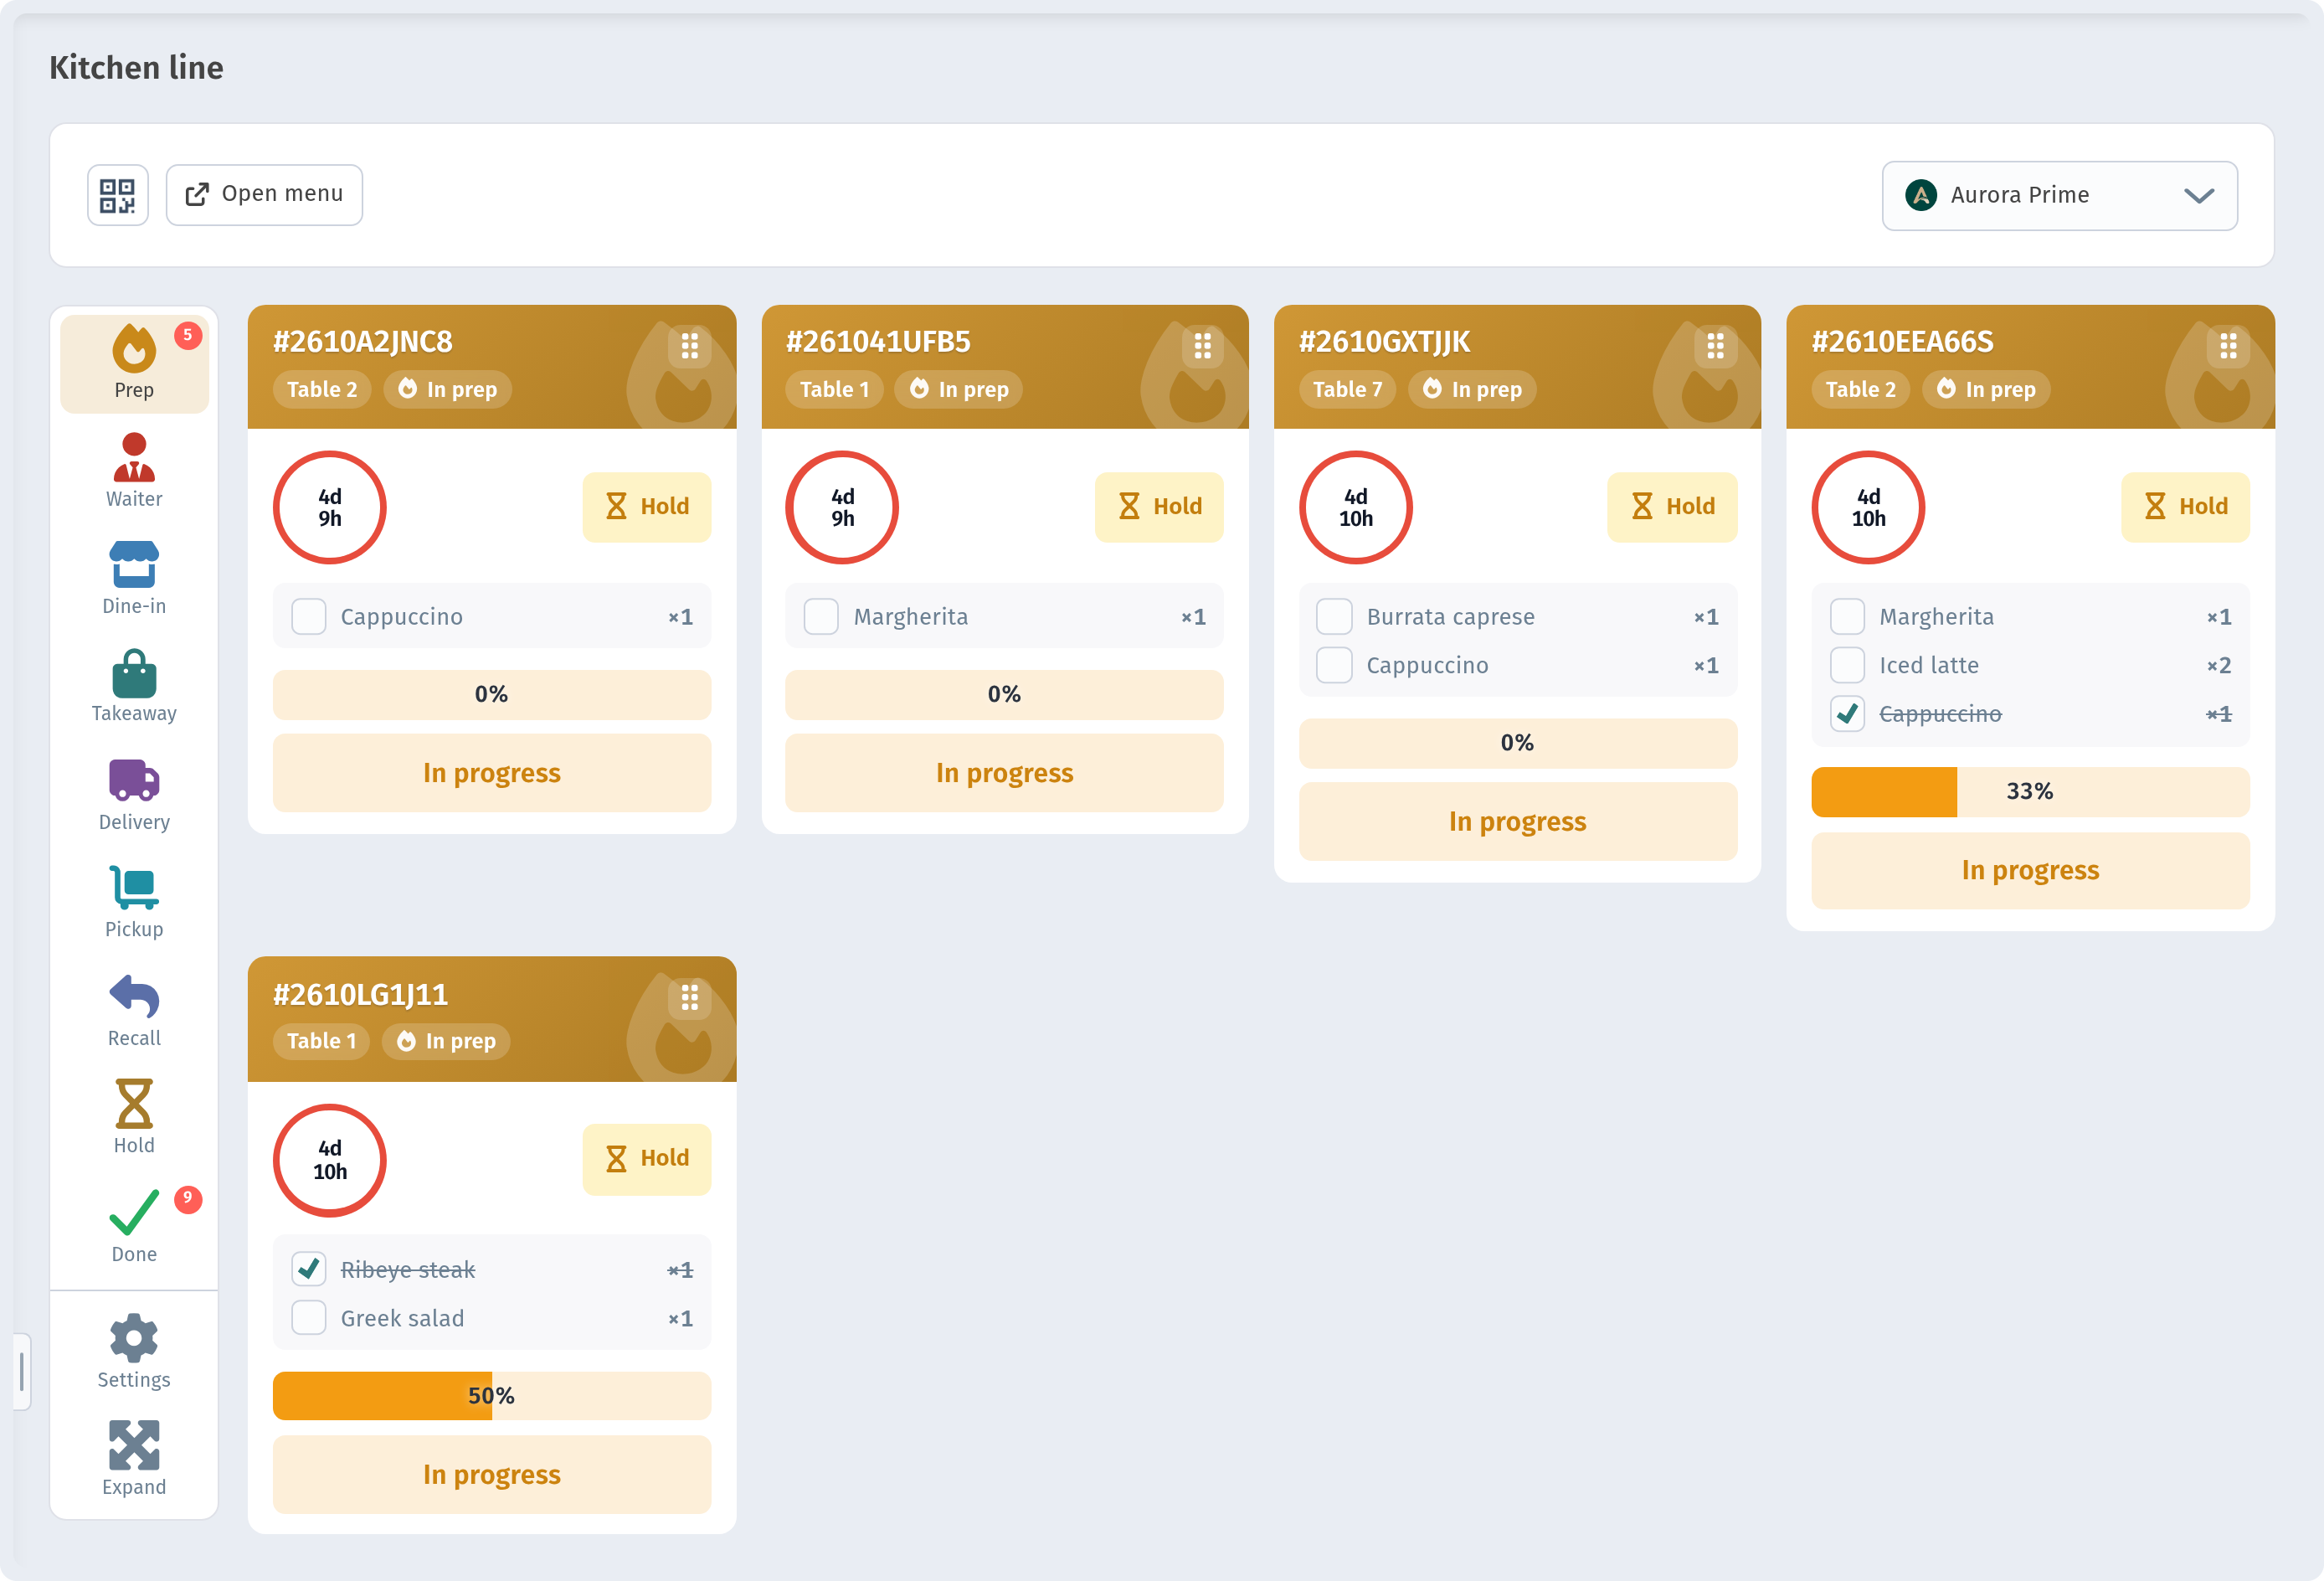Check the Iced latte item
2324x1581 pixels.
tap(1847, 665)
